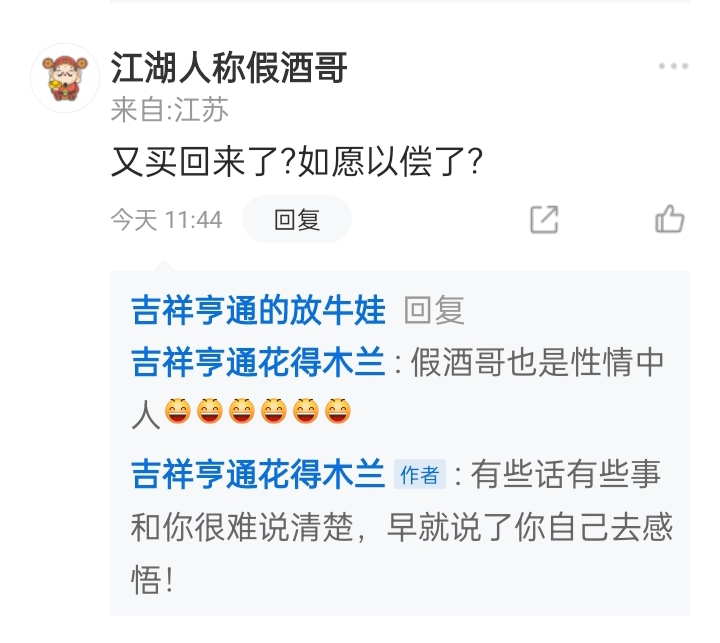720x643 pixels.
Task: Tap the pointer notch atop reply panel
Action: coord(163,266)
